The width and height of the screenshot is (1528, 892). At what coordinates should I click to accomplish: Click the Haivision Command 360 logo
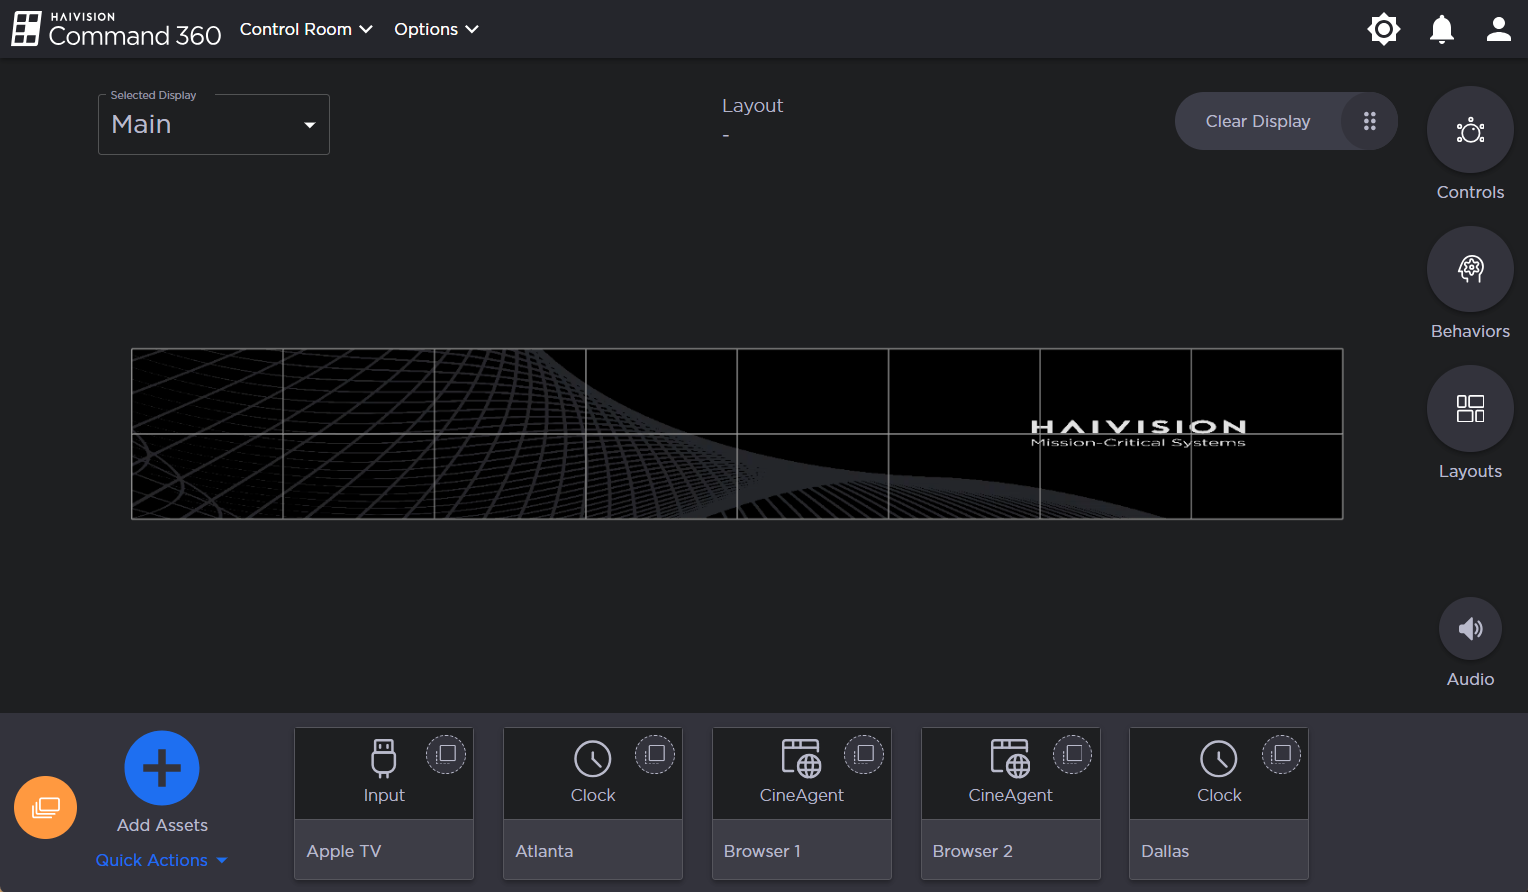point(116,30)
